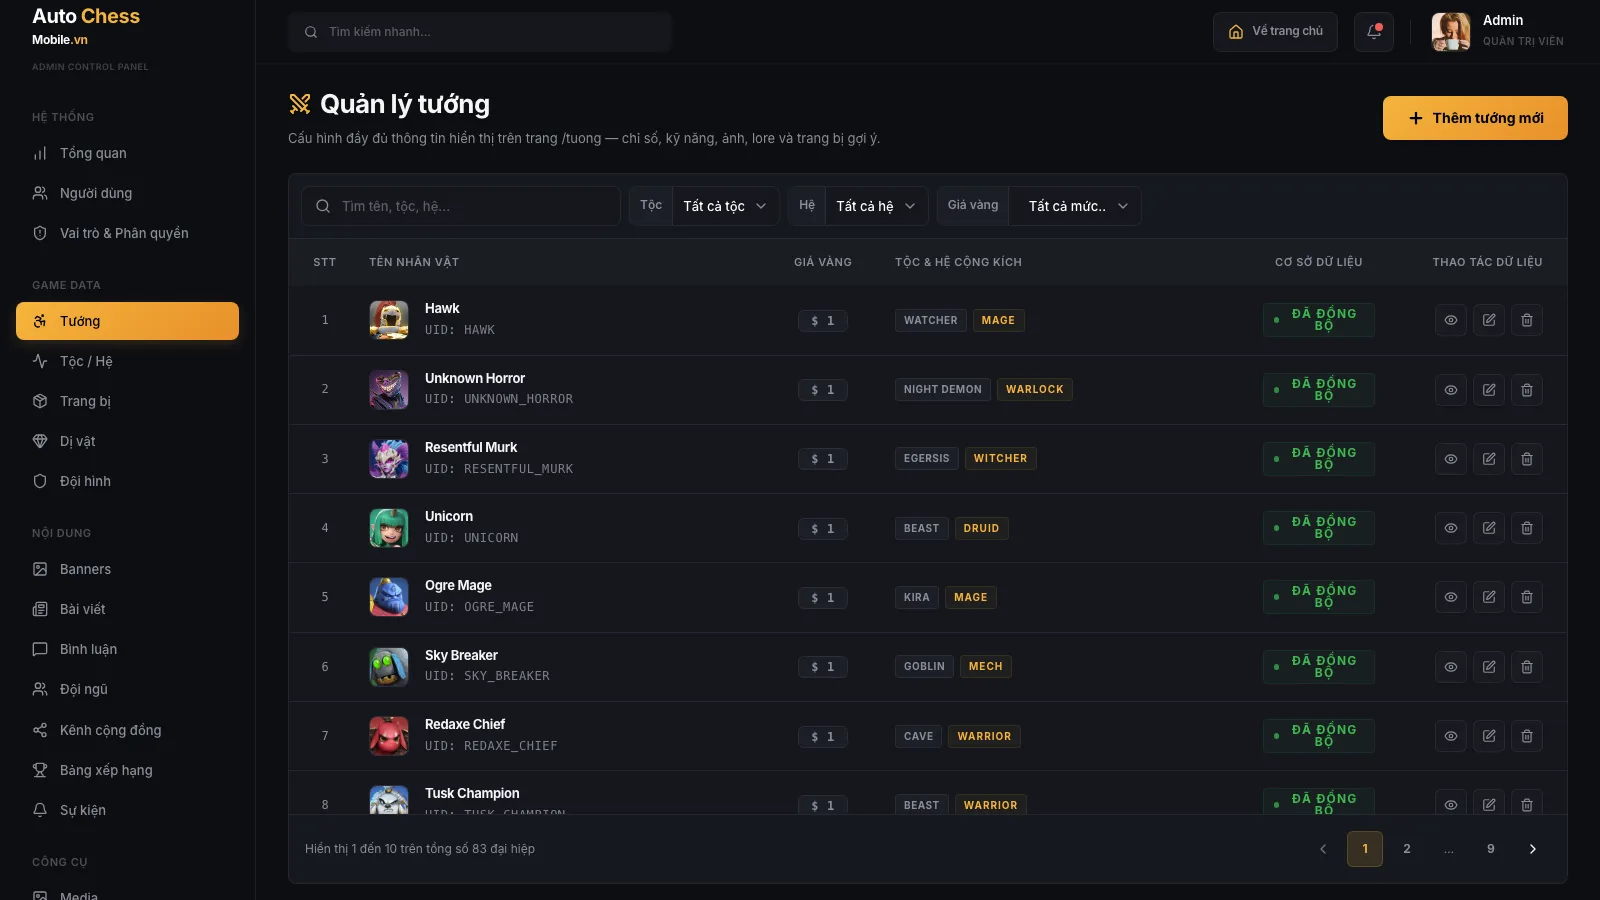Open Vai trò & Phân quyền menu
Image resolution: width=1600 pixels, height=900 pixels.
[127, 233]
